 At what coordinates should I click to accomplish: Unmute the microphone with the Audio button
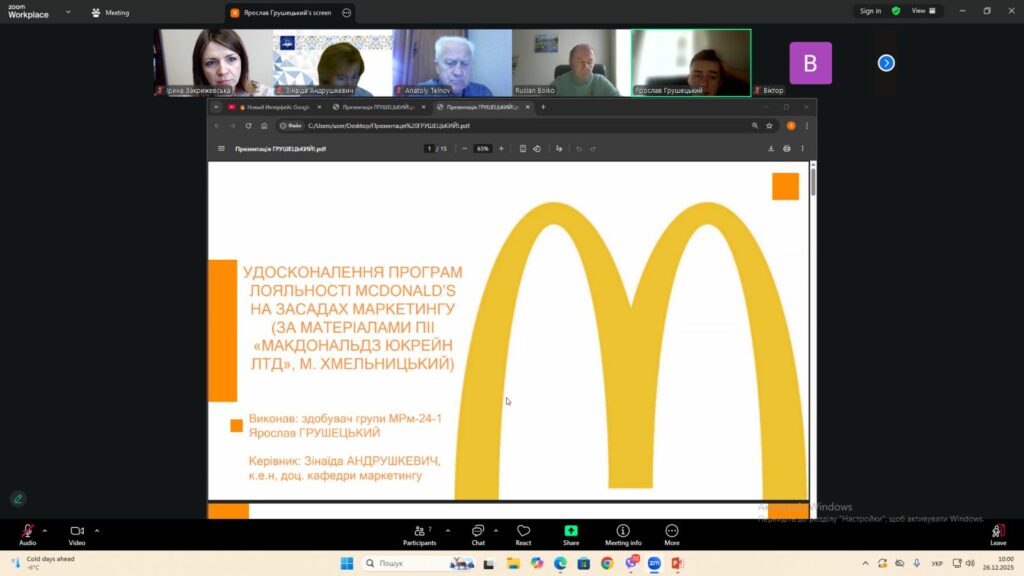click(27, 534)
